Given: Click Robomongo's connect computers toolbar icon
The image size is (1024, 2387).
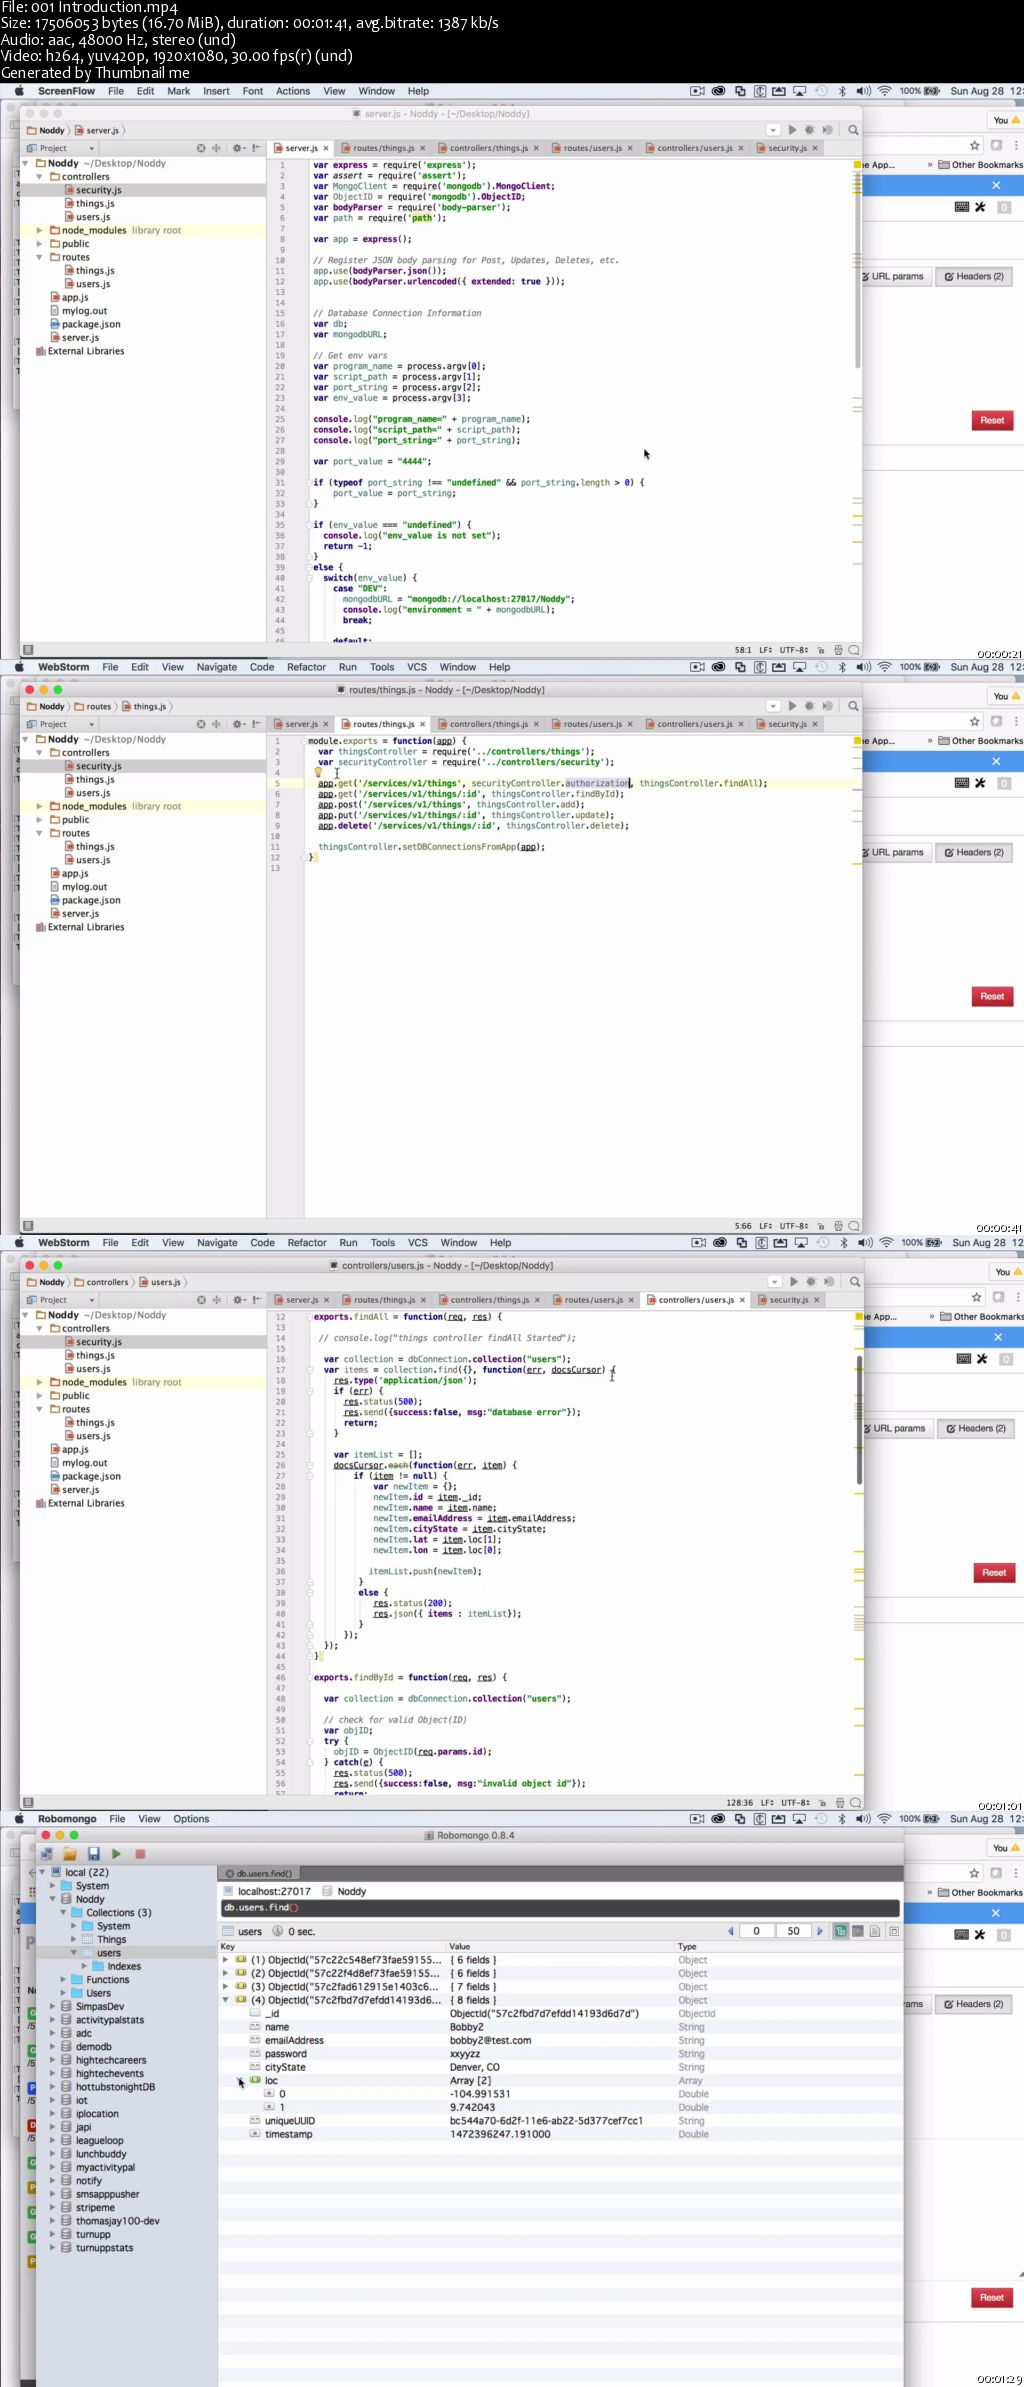Looking at the screenshot, I should (47, 1853).
